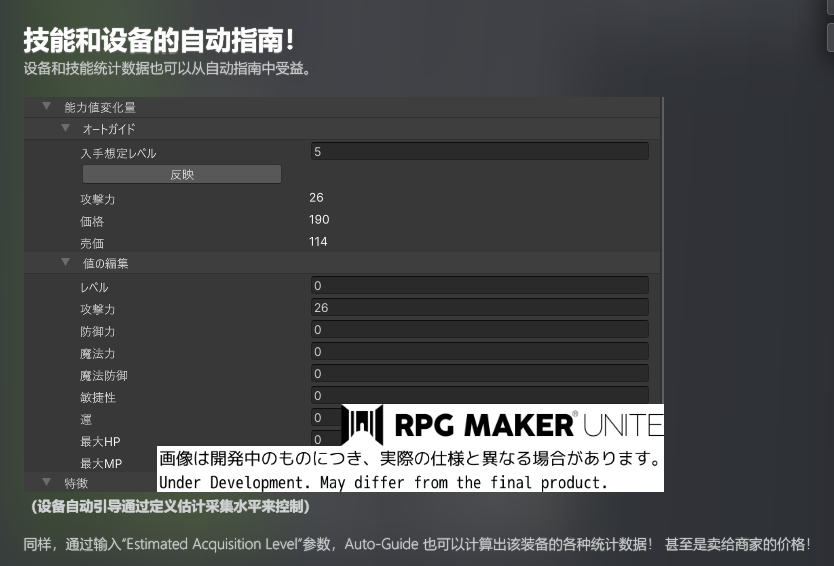Collapse the オートガイド subsection triangle
Screen dimensions: 834x566
[65, 128]
